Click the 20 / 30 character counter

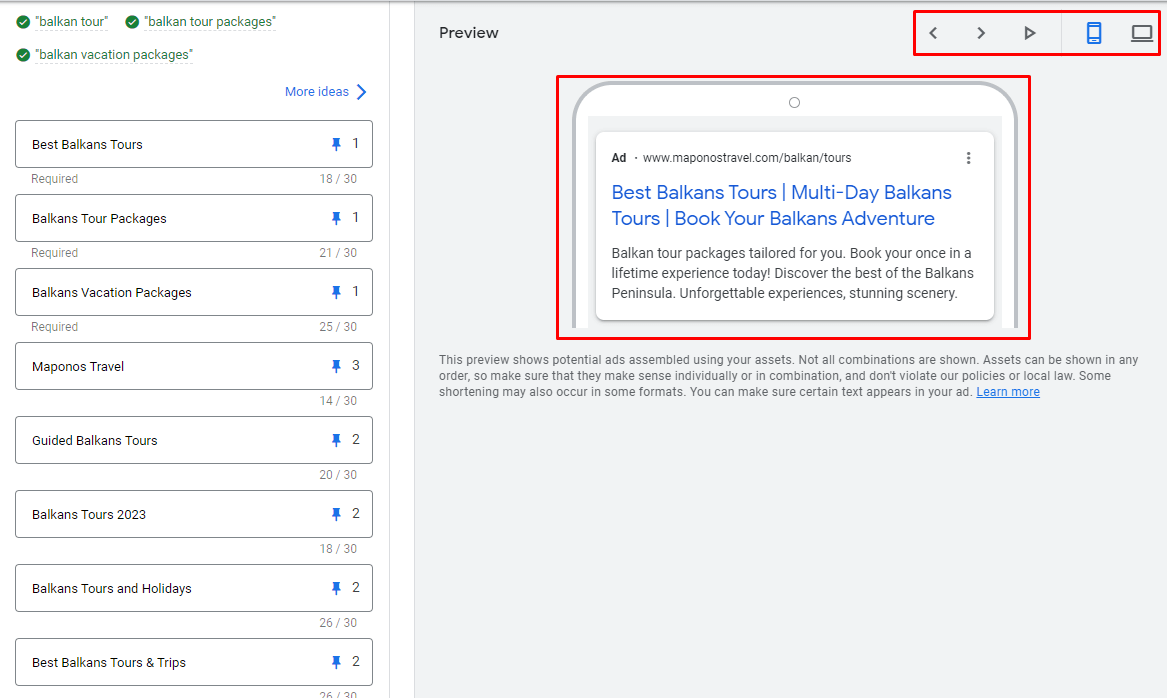pos(338,475)
